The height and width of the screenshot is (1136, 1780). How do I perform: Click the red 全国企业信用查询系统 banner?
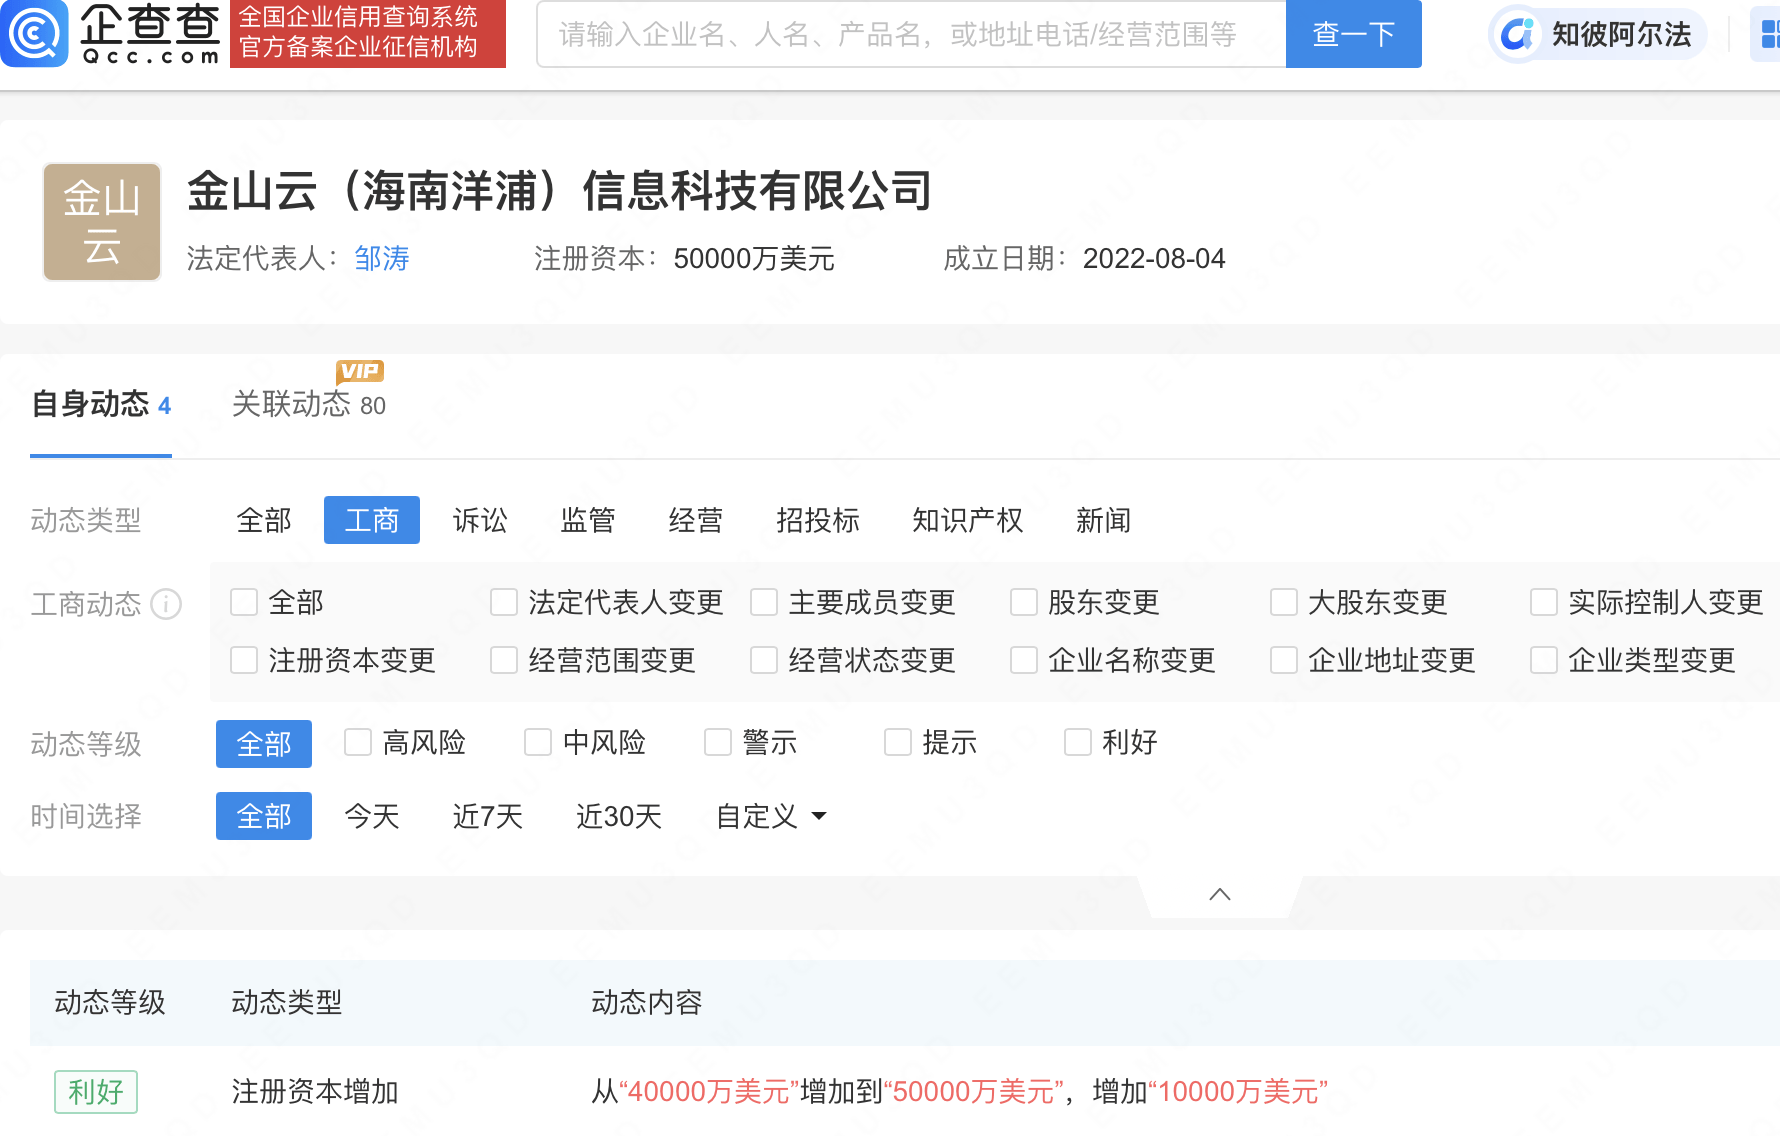coord(368,34)
